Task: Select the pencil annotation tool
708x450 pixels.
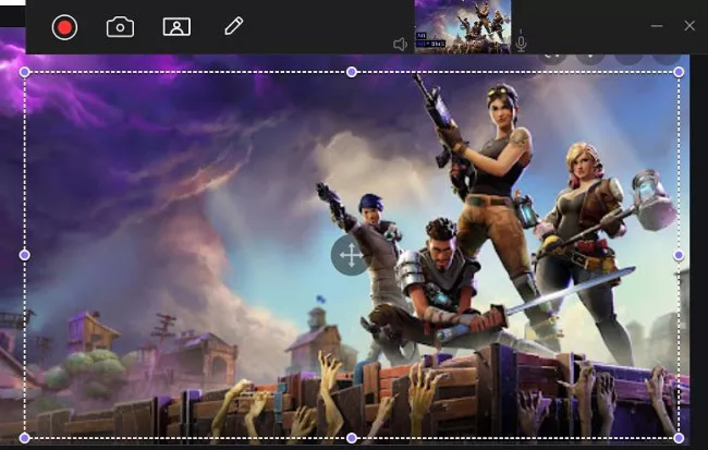Action: (x=233, y=26)
